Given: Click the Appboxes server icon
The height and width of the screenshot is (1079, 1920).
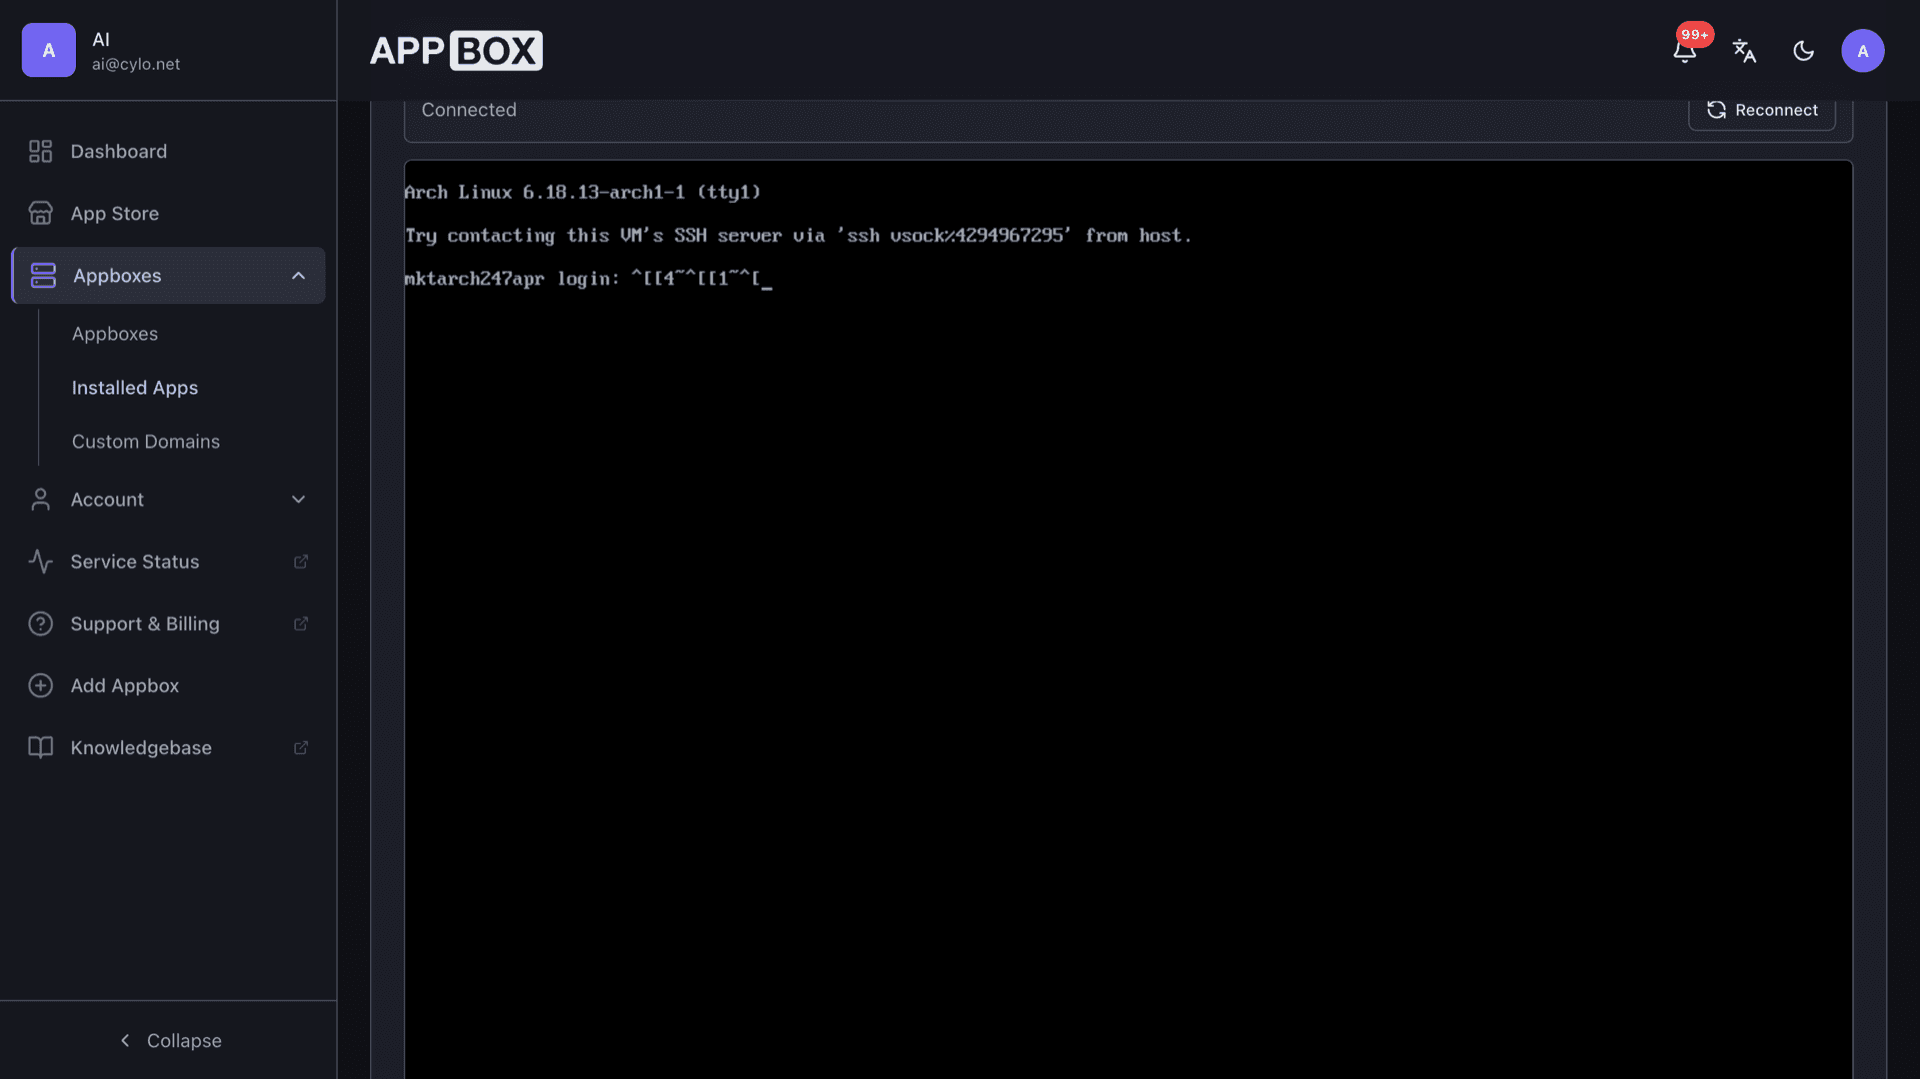Looking at the screenshot, I should pos(43,275).
